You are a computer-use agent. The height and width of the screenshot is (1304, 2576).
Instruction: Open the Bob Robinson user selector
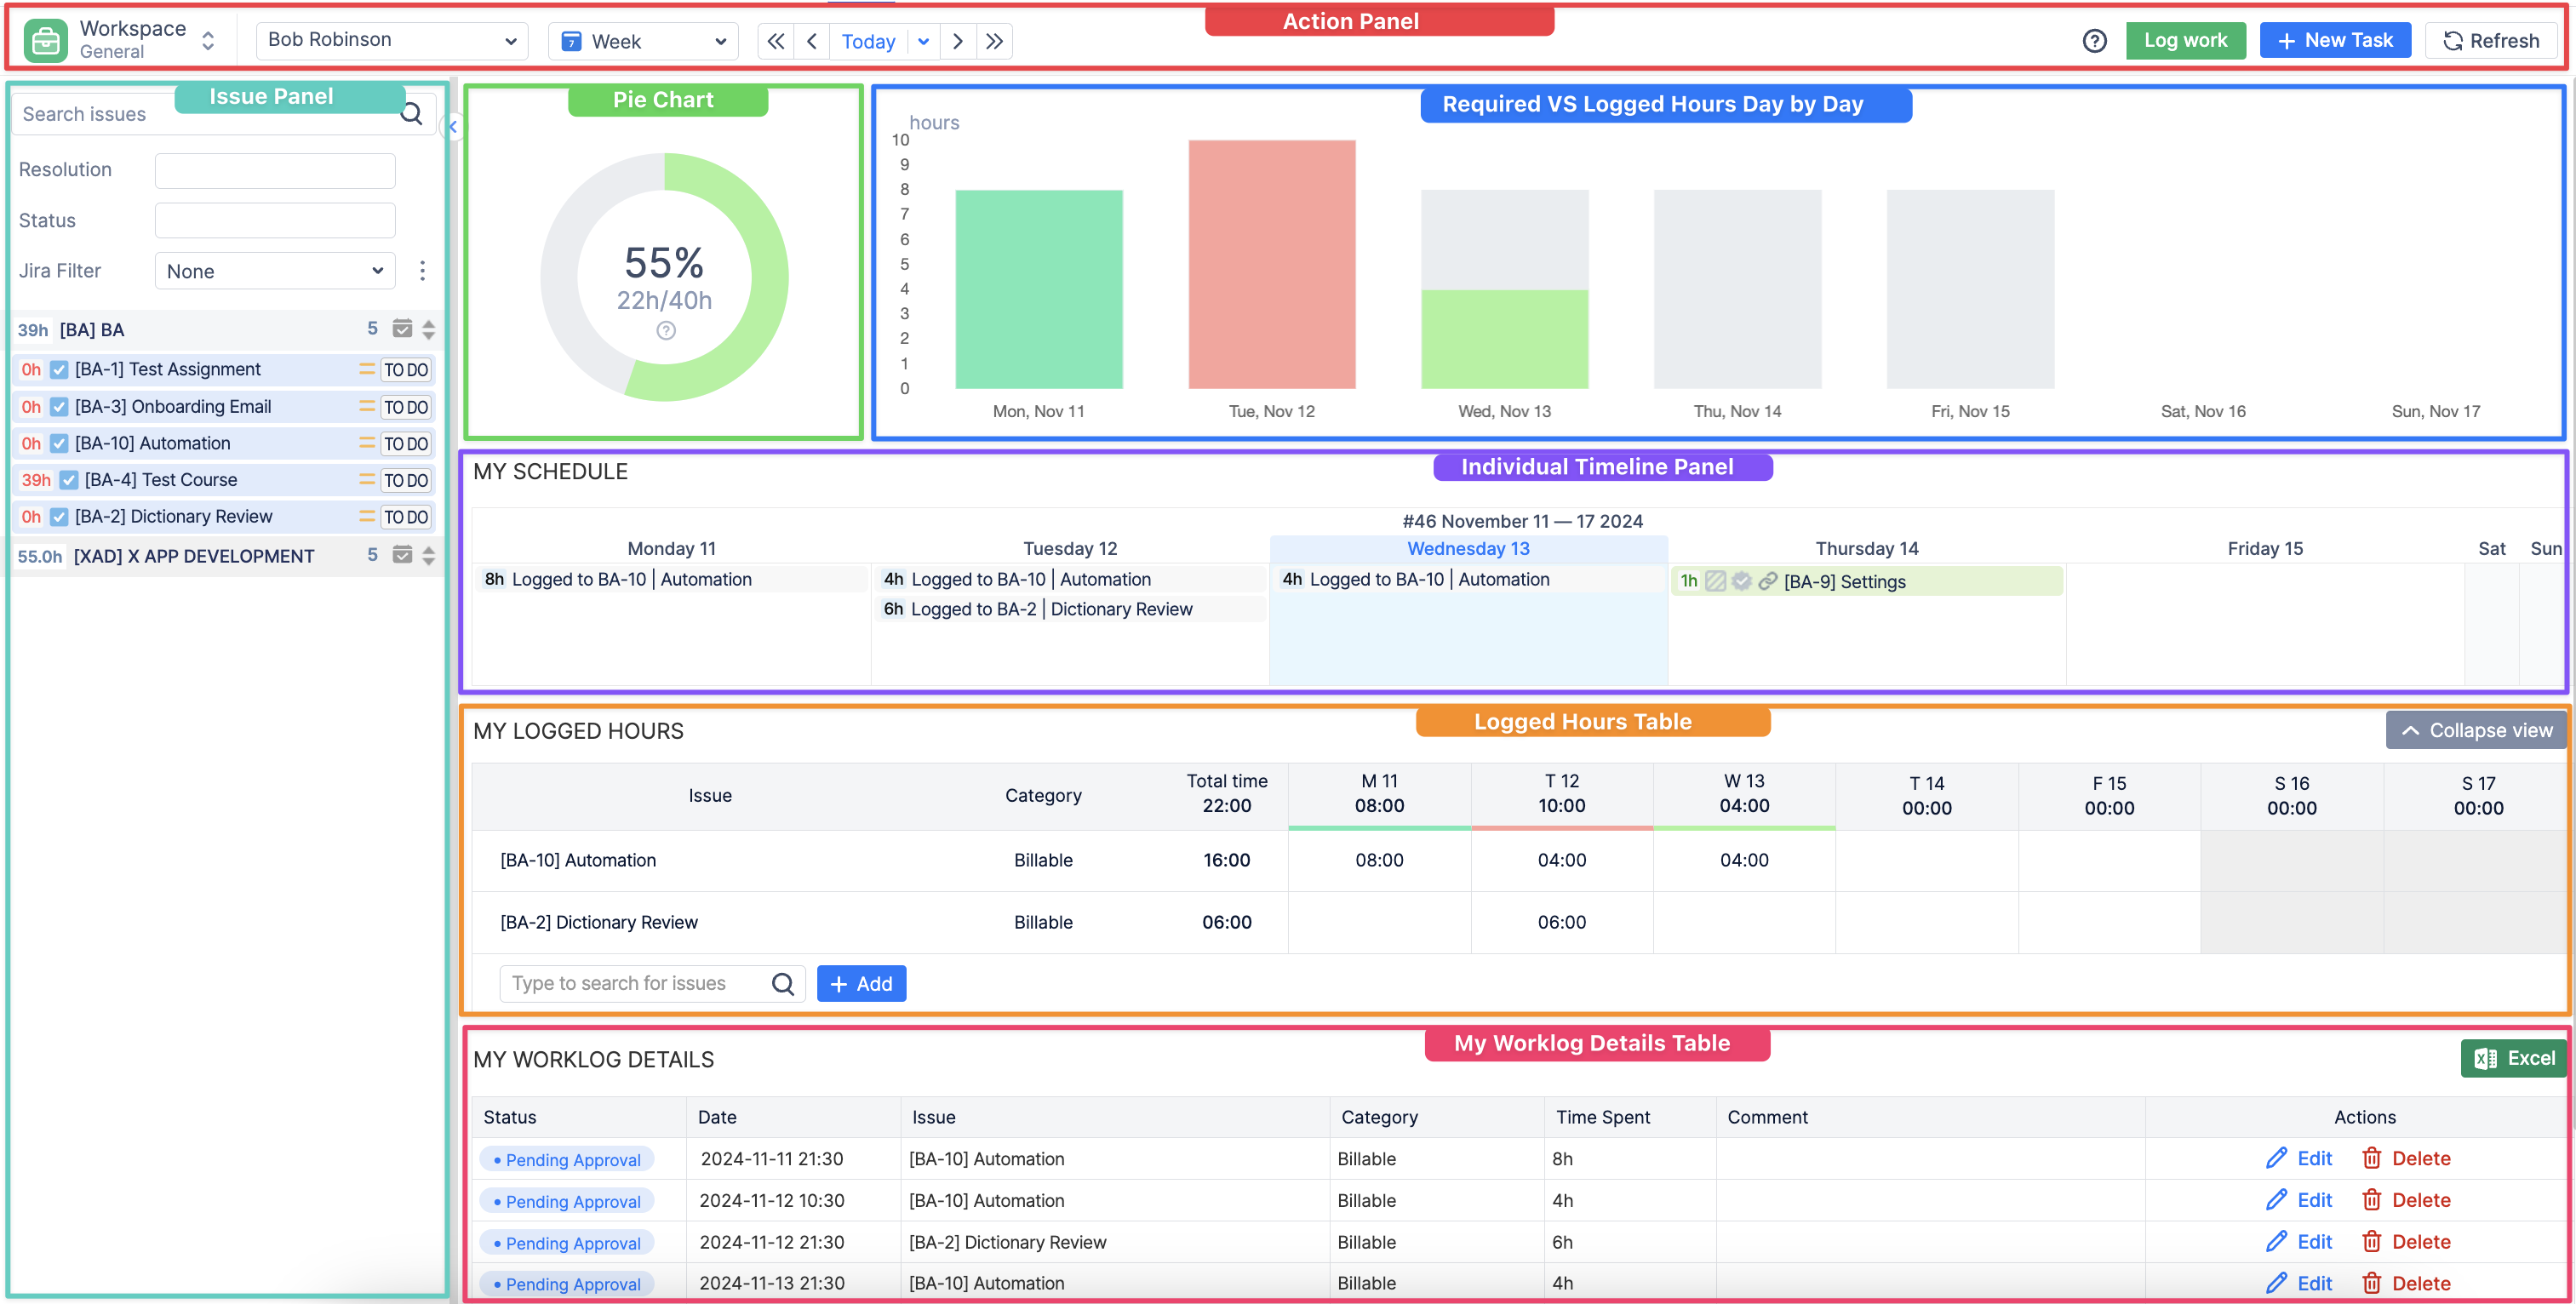[392, 40]
